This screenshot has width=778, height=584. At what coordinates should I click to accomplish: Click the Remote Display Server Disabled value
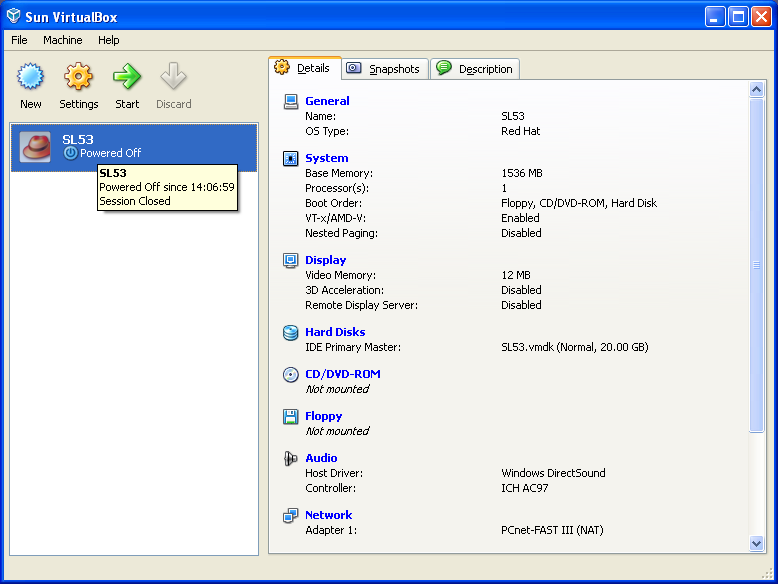(521, 305)
